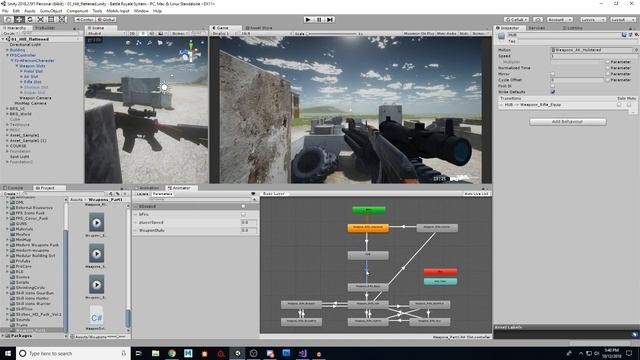
Task: Open the GameObject menu
Action: [x=51, y=11]
